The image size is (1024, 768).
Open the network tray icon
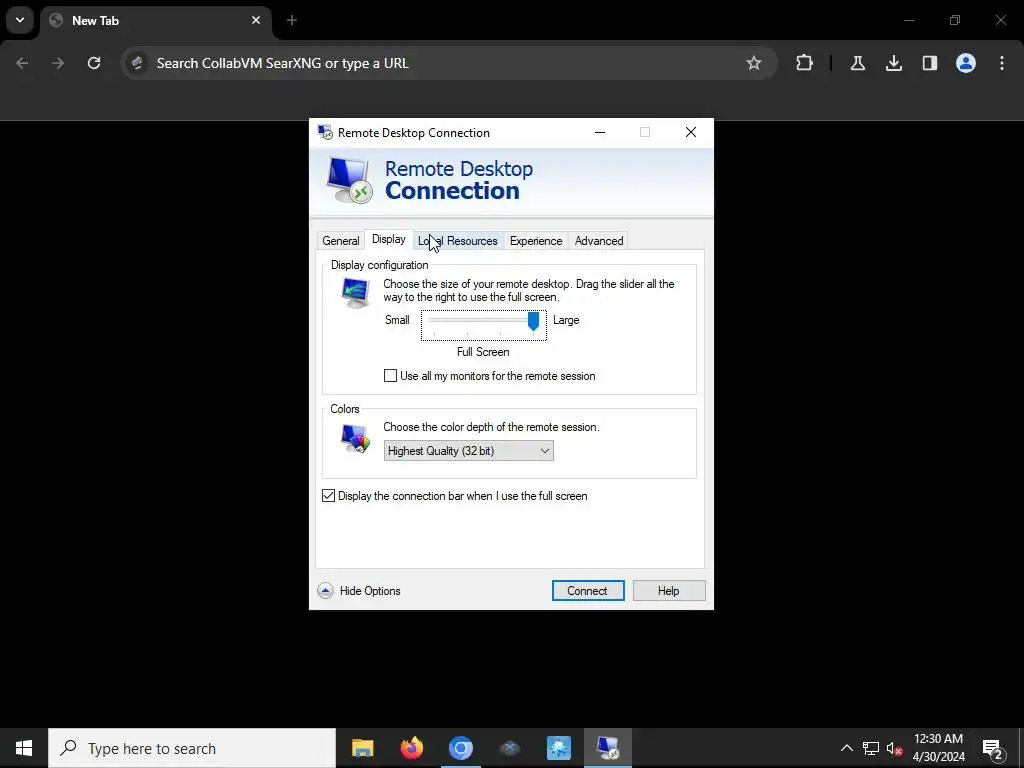[x=871, y=748]
